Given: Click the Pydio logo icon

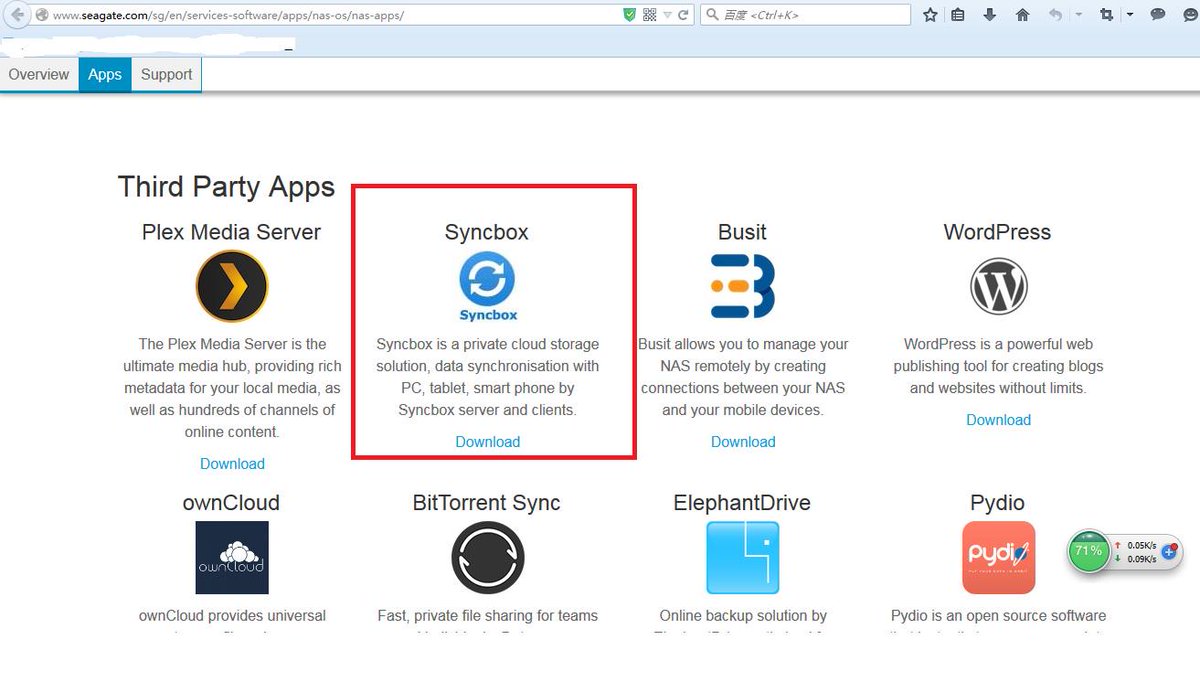Looking at the screenshot, I should pos(998,558).
